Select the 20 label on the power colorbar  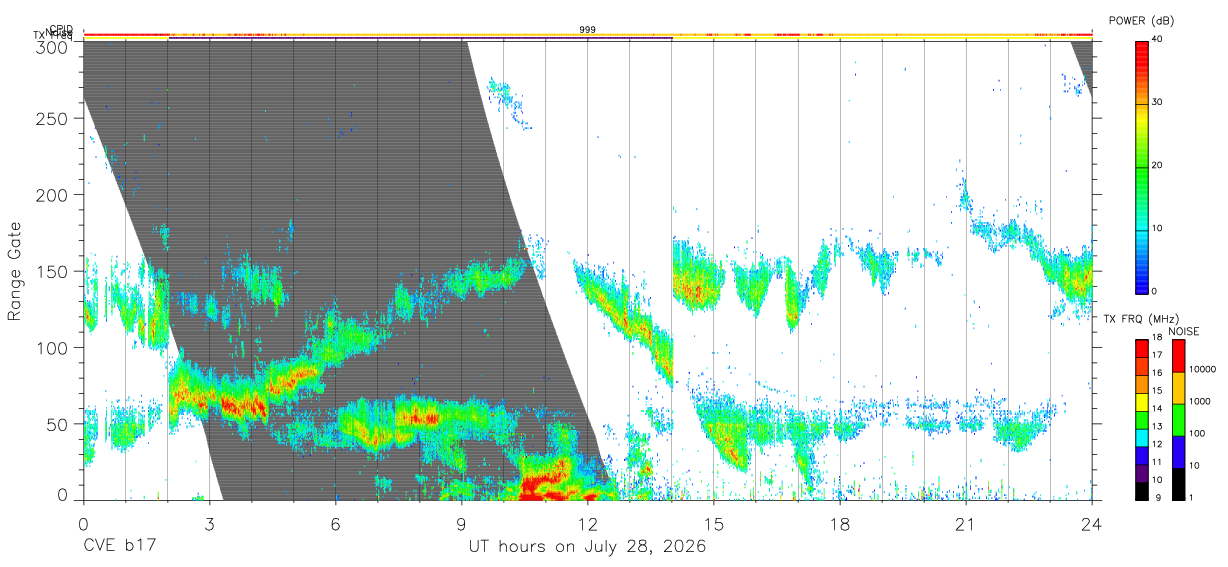click(1158, 166)
